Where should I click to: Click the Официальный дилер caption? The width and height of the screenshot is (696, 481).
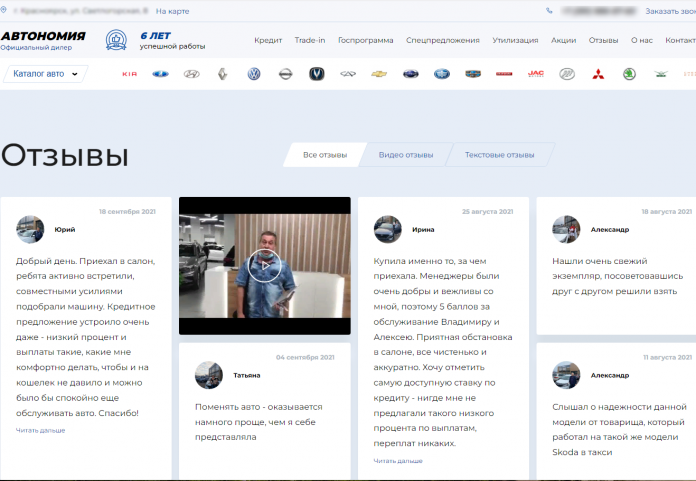click(x=36, y=47)
